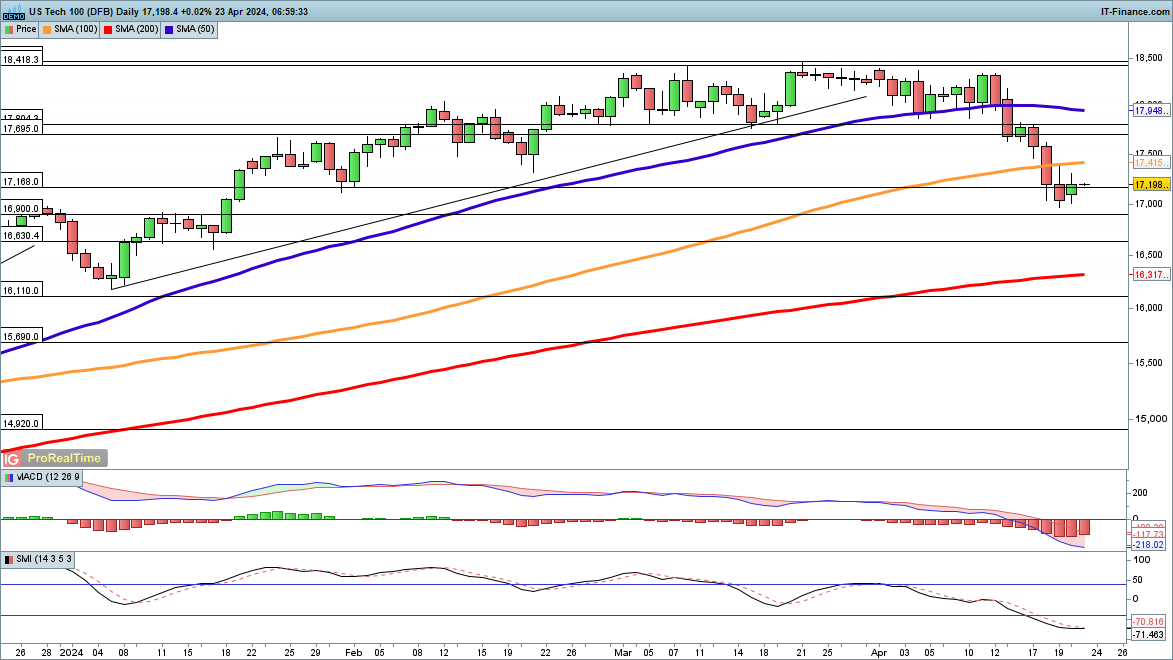Image resolution: width=1173 pixels, height=660 pixels.
Task: Click the 16,000 price axis label
Action: [1149, 308]
